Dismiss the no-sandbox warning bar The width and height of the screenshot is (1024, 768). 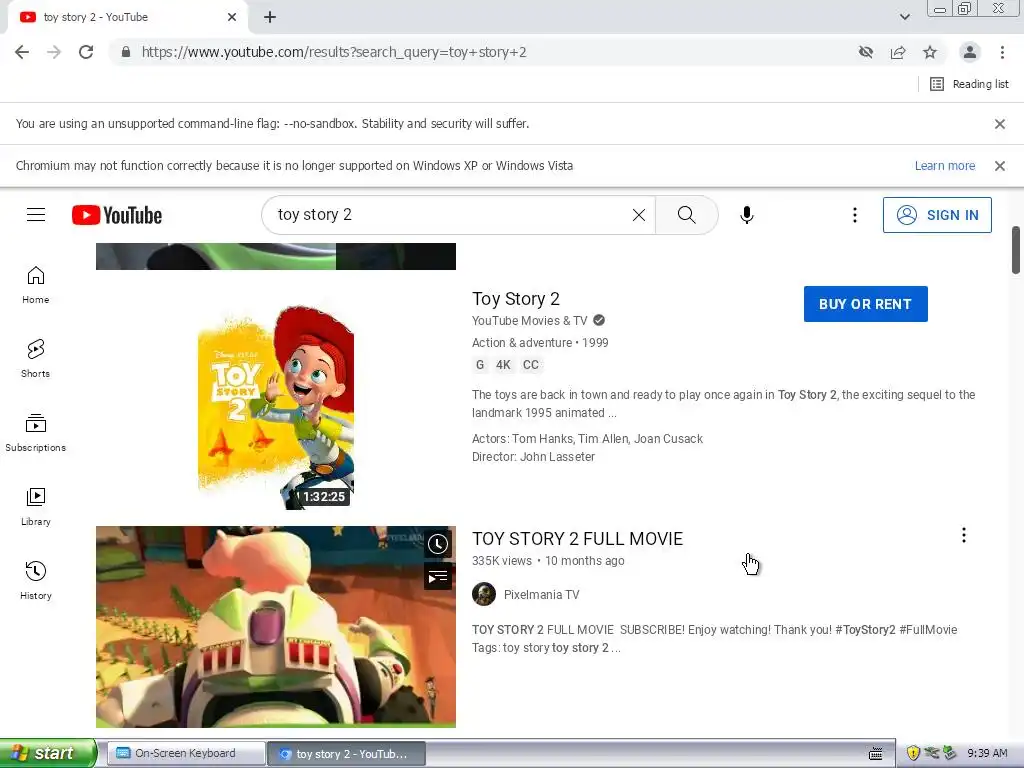(x=999, y=124)
